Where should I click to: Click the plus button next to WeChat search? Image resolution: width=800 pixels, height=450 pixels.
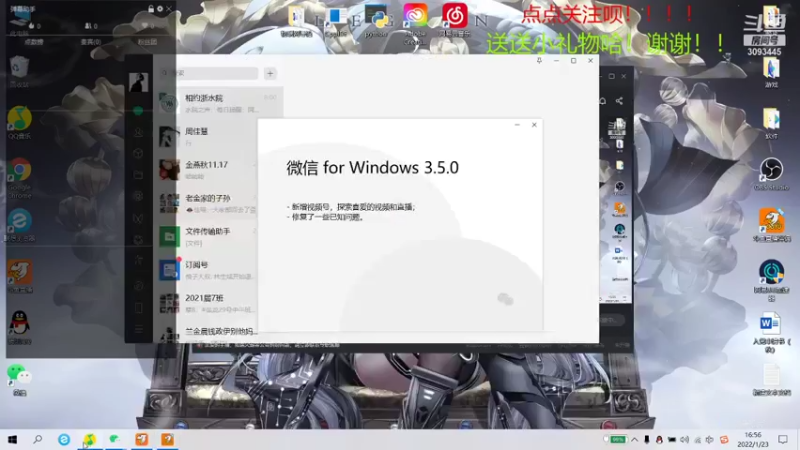[270, 73]
